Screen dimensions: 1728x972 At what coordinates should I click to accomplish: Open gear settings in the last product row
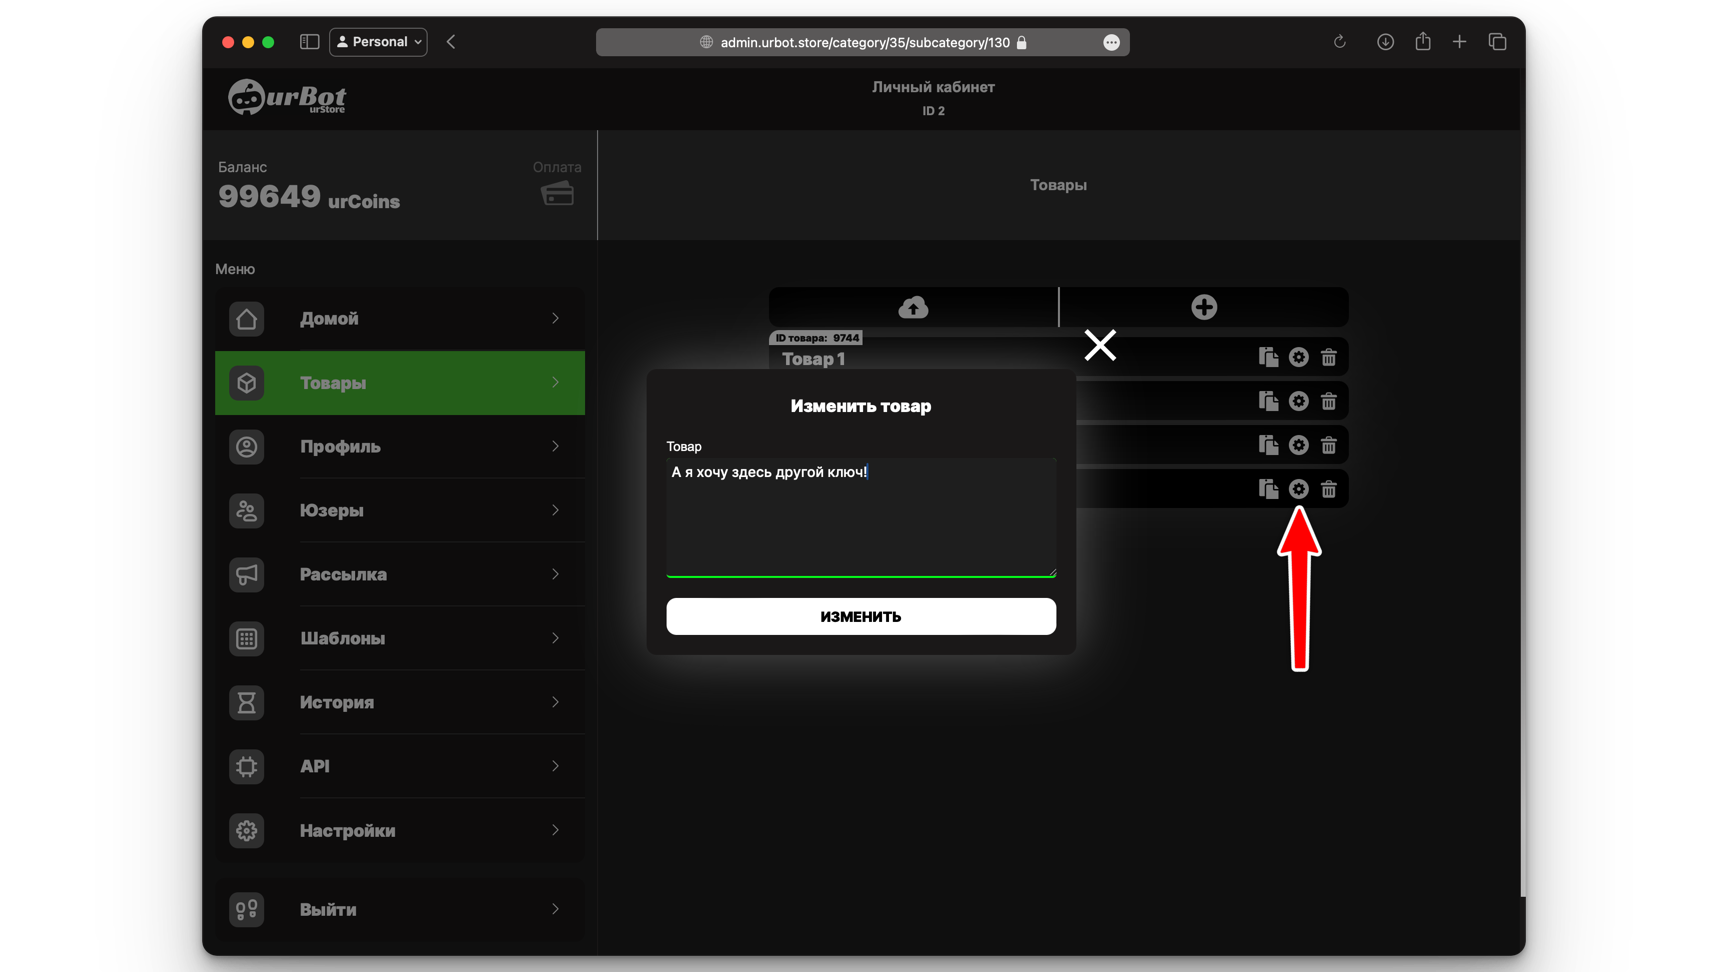coord(1298,489)
